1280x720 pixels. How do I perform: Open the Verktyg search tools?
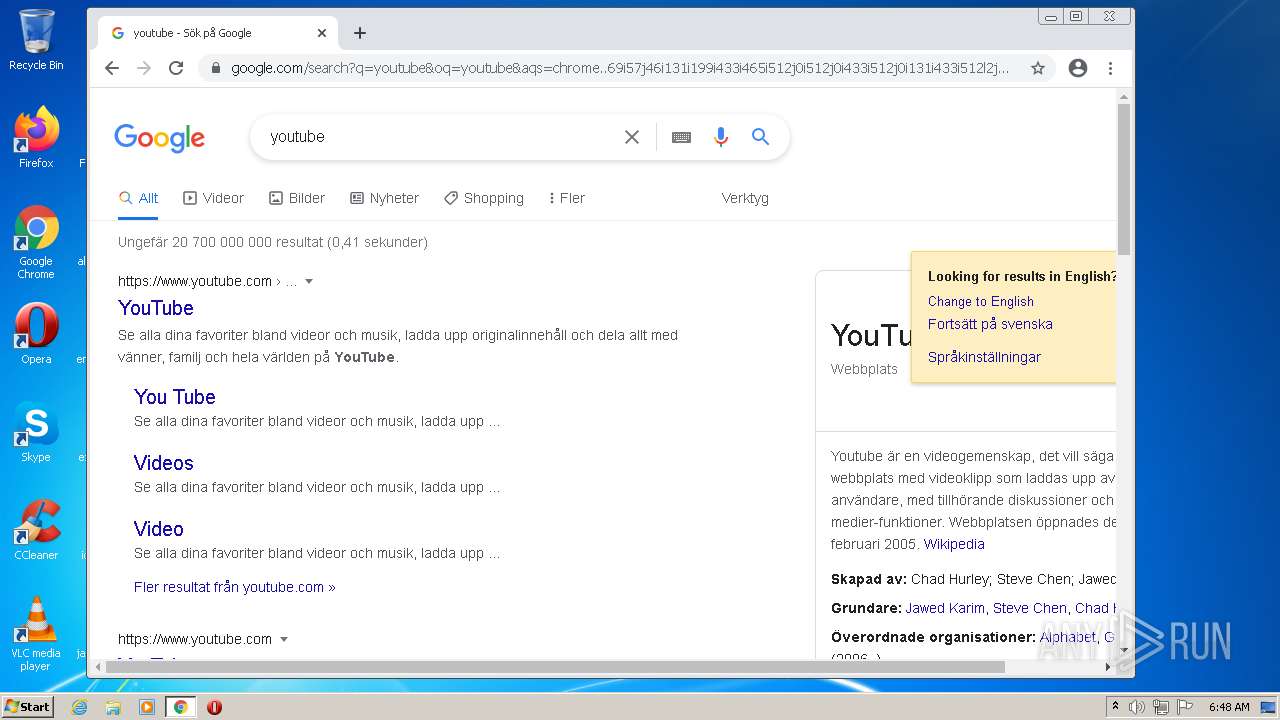(745, 198)
